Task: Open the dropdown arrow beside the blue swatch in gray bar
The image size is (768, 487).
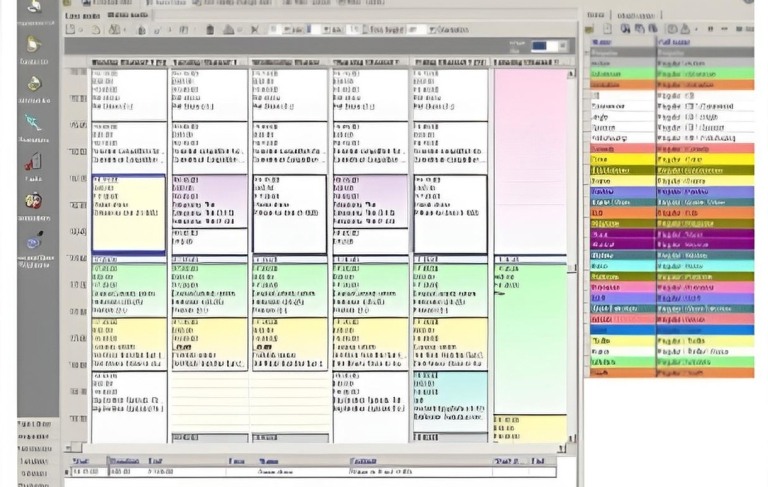Action: 563,46
